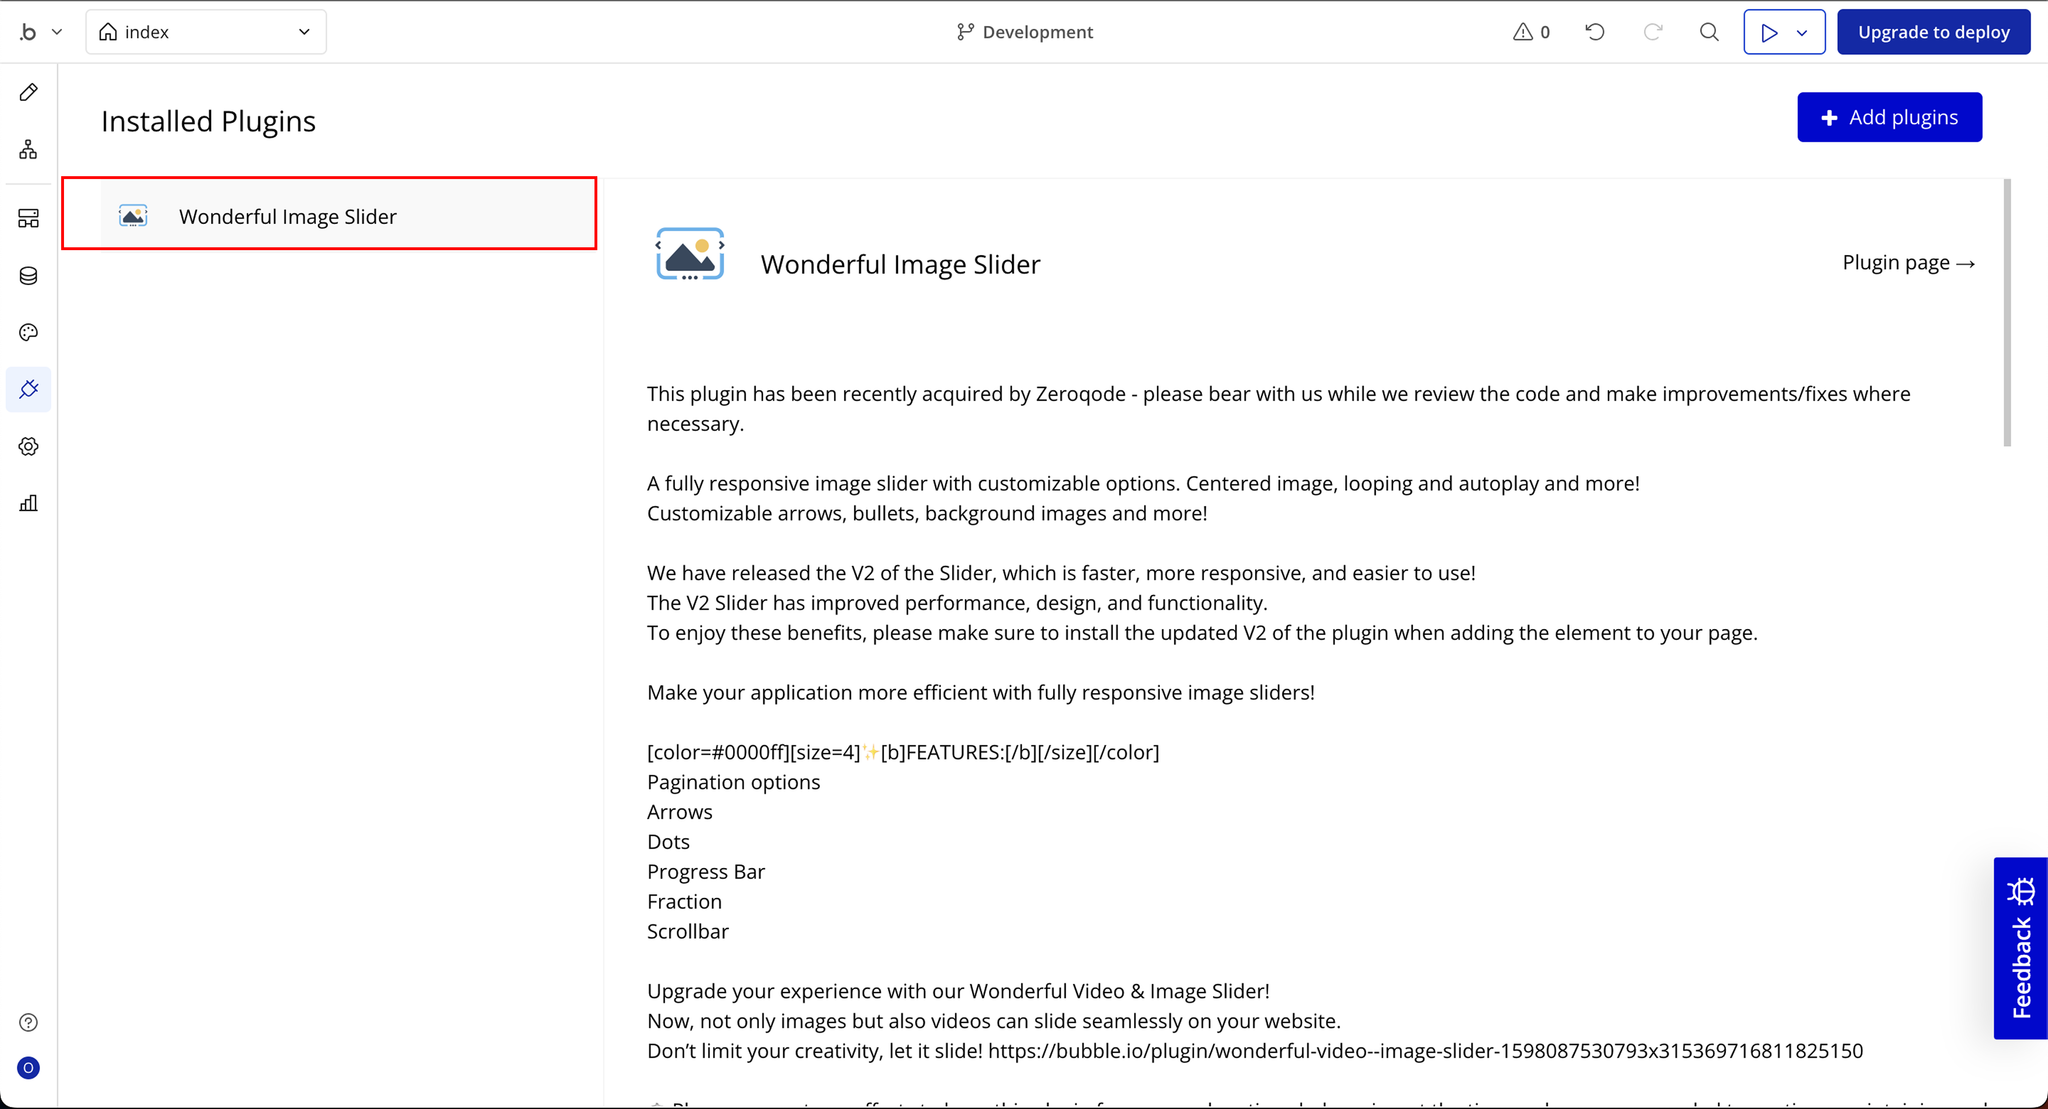Open the Design tab pencil icon
Viewport: 2048px width, 1109px height.
28,92
